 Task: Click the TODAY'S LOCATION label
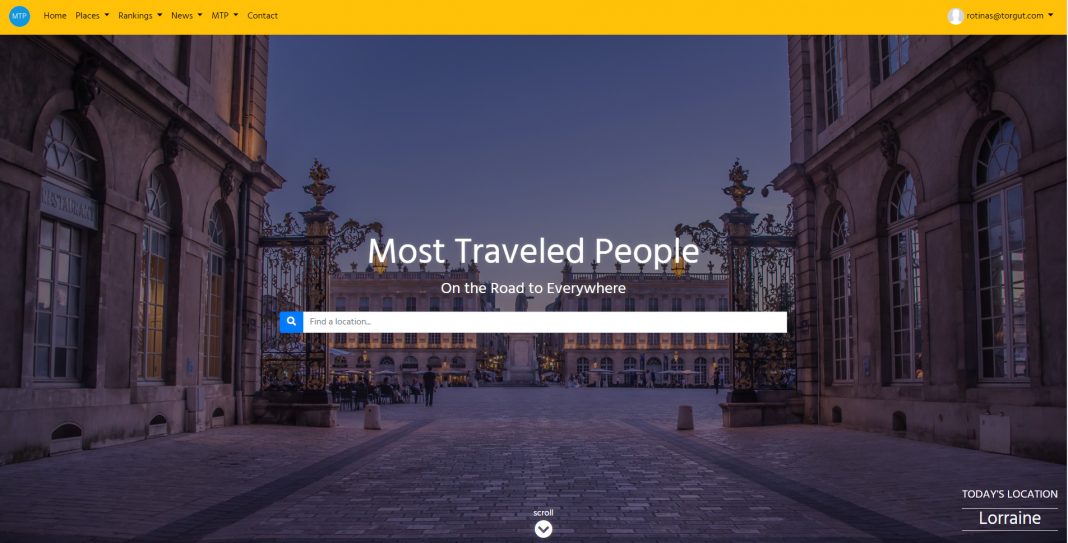click(1009, 494)
